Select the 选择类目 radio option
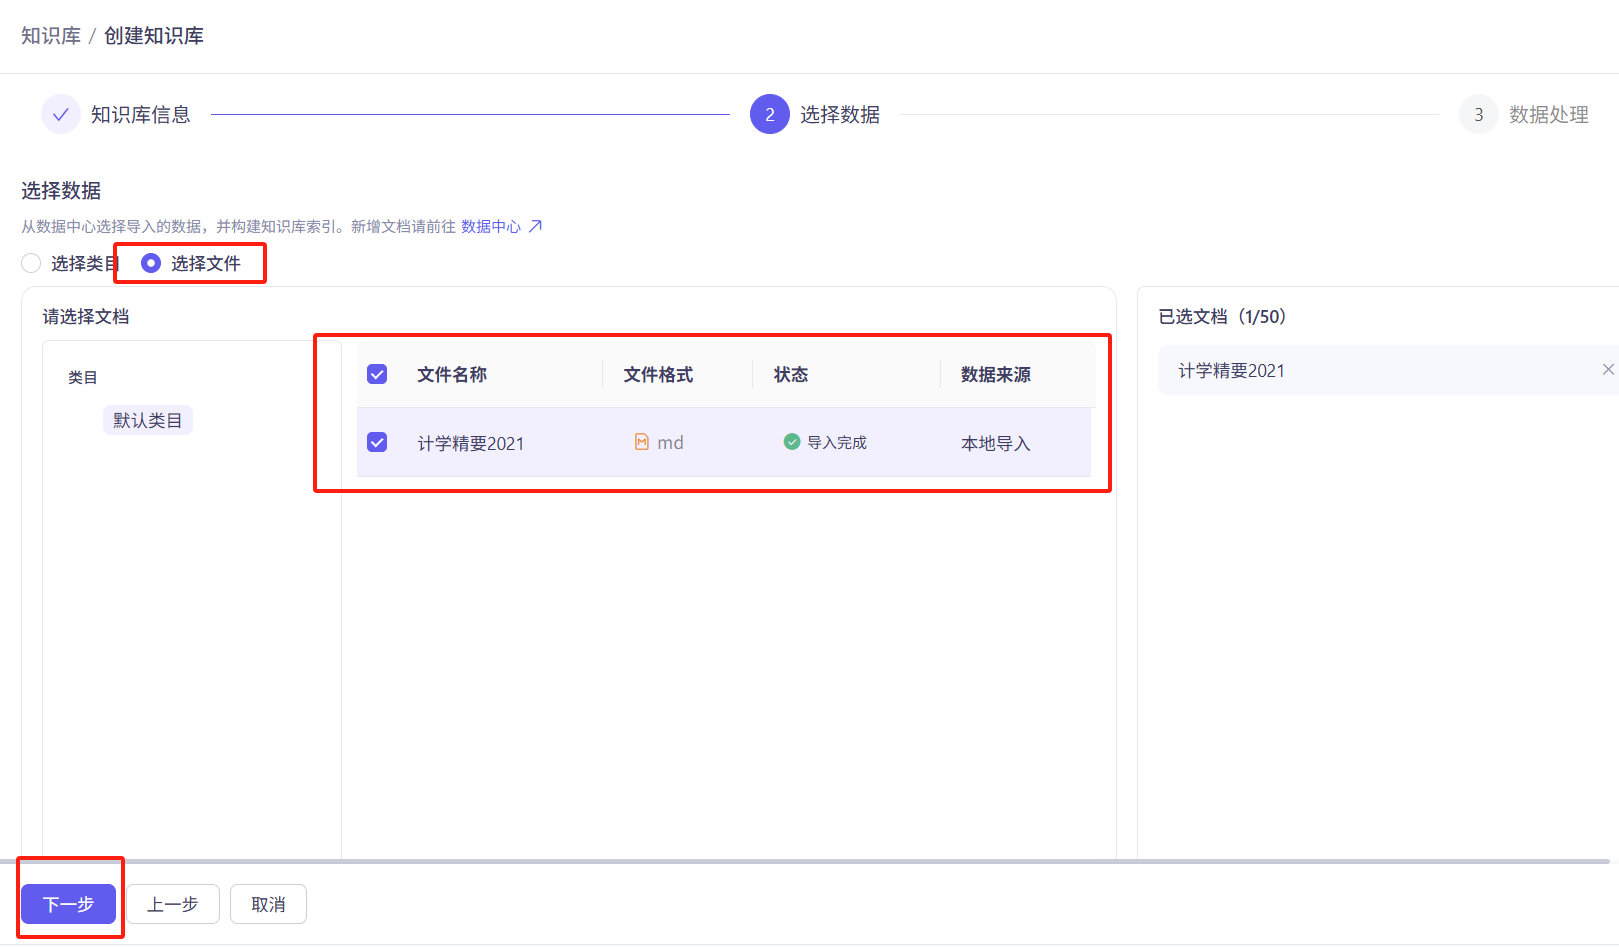This screenshot has height=947, width=1619. coord(31,262)
